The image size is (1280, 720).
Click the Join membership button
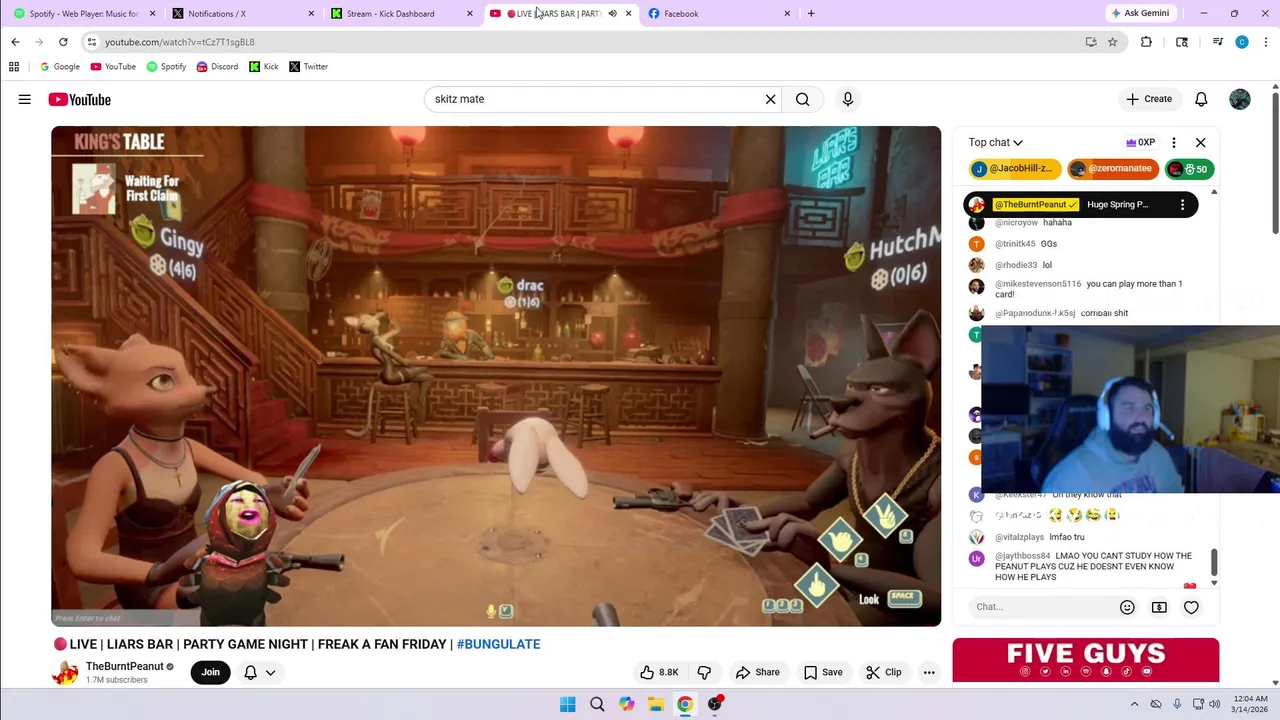click(x=210, y=672)
